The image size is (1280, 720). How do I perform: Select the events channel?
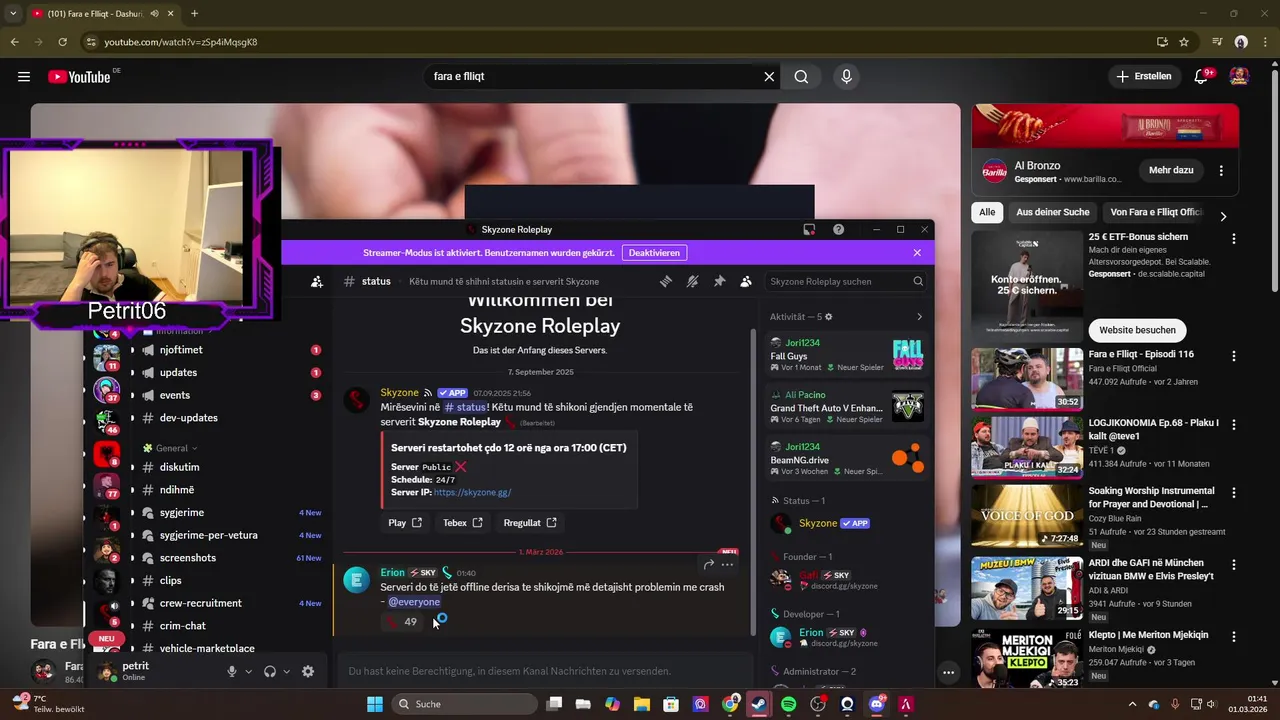click(231, 395)
